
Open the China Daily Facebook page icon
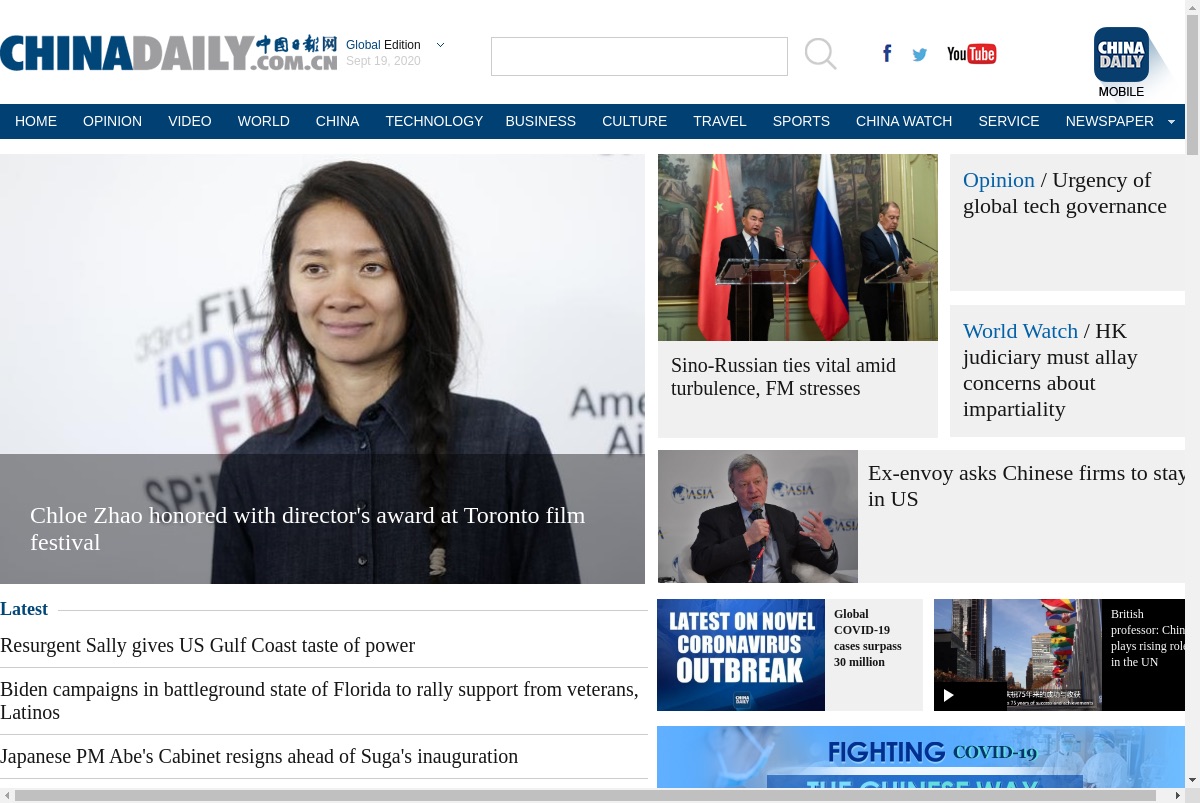[x=887, y=53]
